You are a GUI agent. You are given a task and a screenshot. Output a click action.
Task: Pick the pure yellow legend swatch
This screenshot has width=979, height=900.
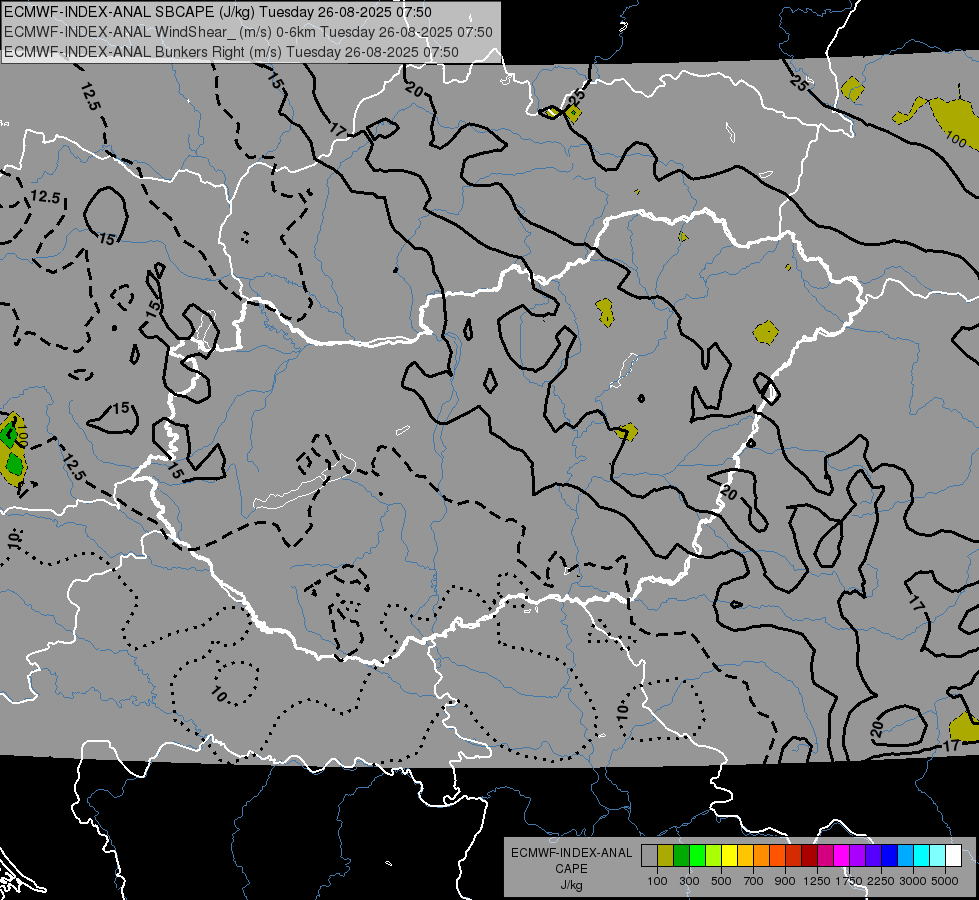tap(729, 855)
